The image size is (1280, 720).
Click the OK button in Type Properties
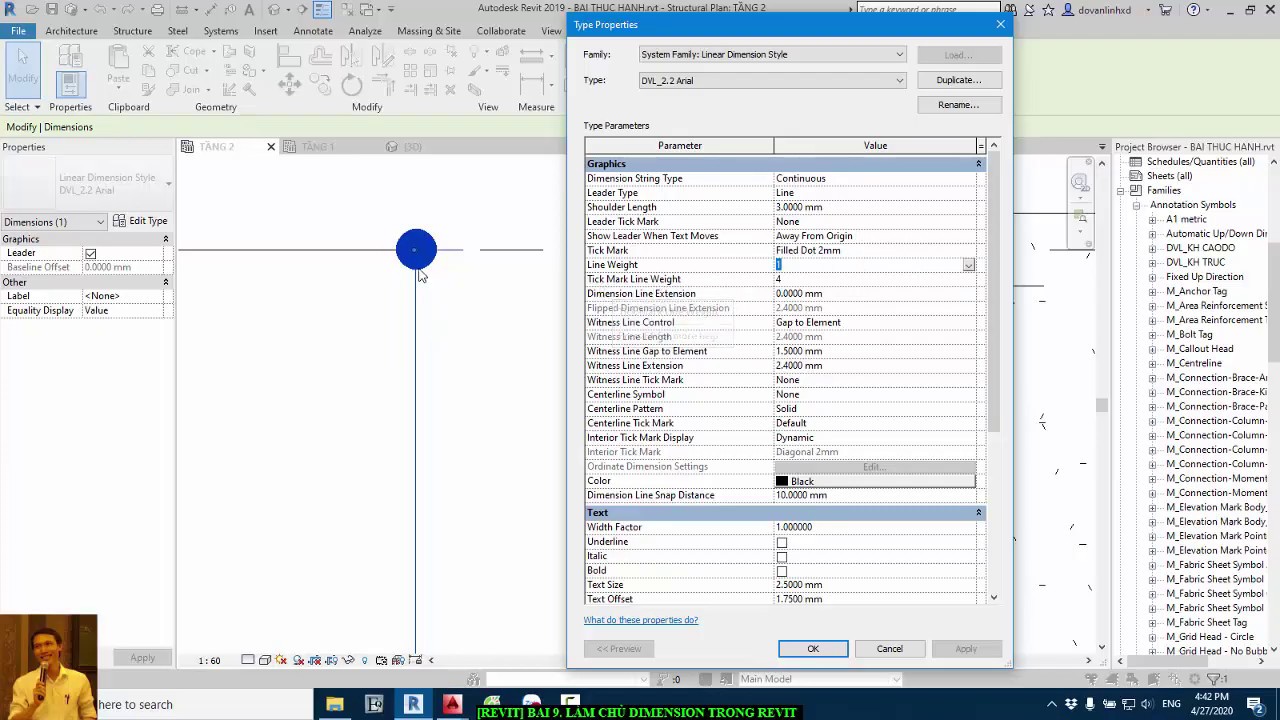(813, 649)
